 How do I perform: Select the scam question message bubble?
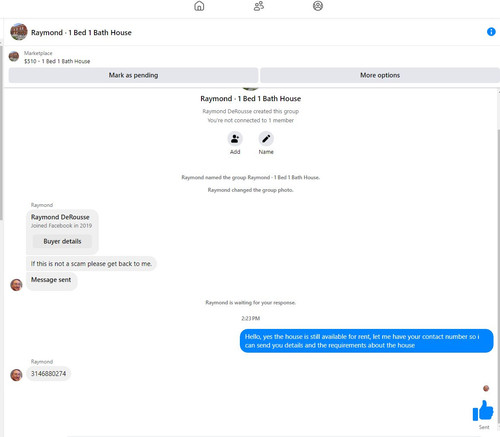coord(91,264)
